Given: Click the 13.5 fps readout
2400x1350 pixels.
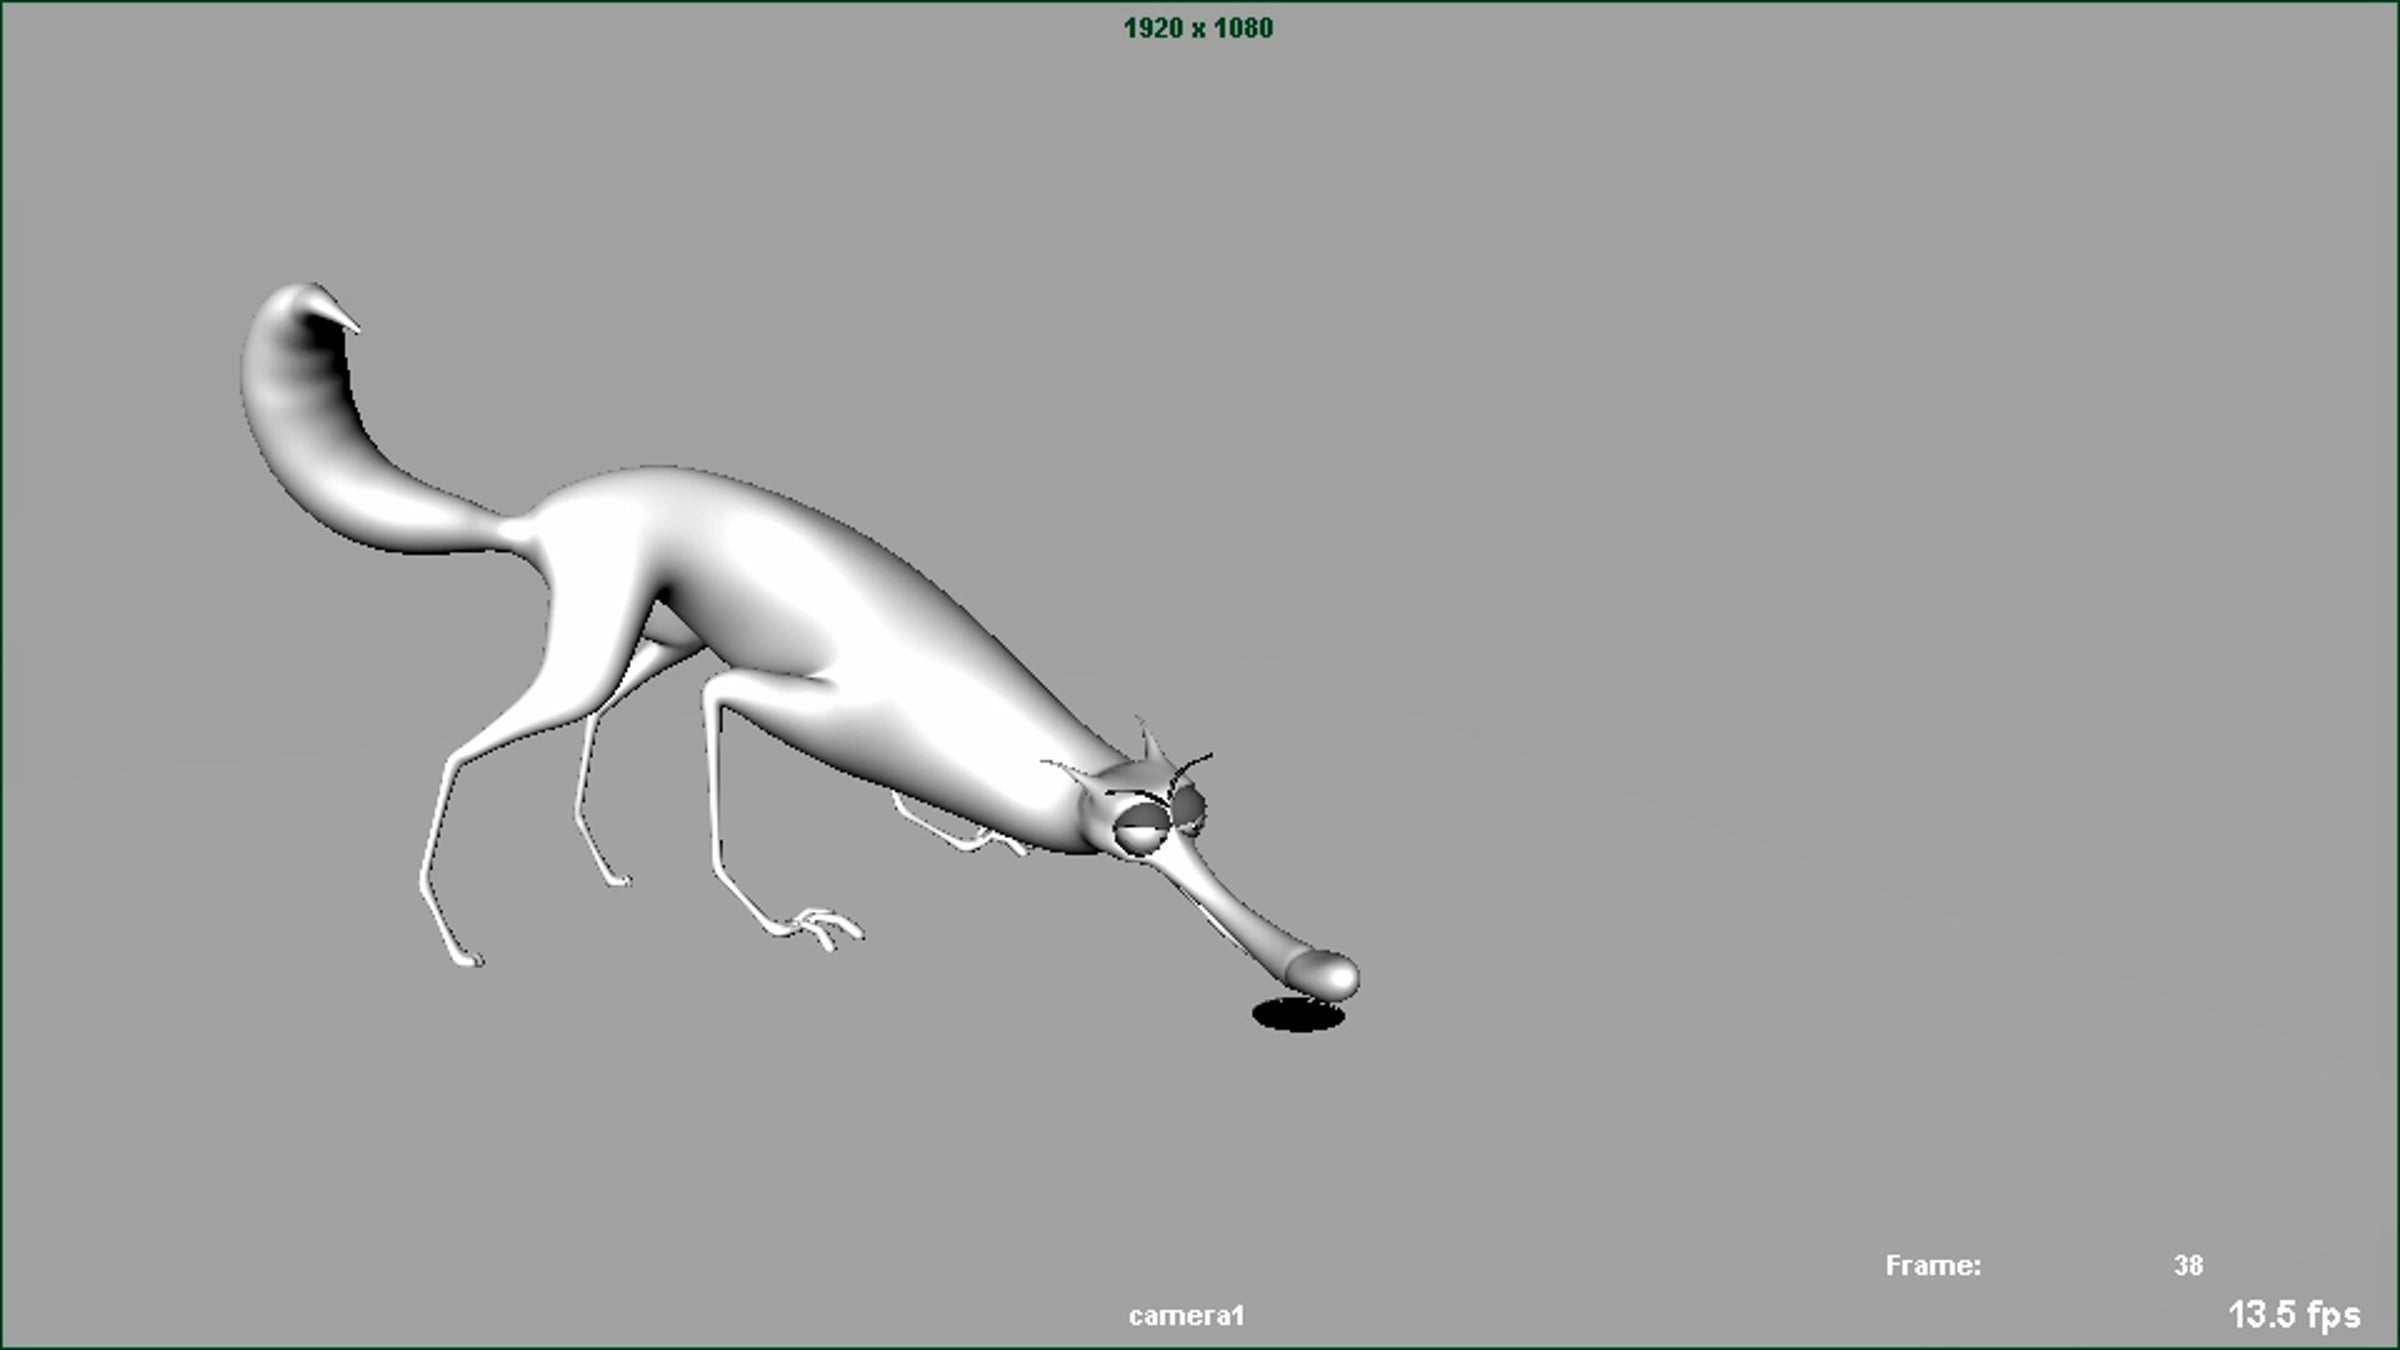Looking at the screenshot, I should (x=2294, y=1315).
